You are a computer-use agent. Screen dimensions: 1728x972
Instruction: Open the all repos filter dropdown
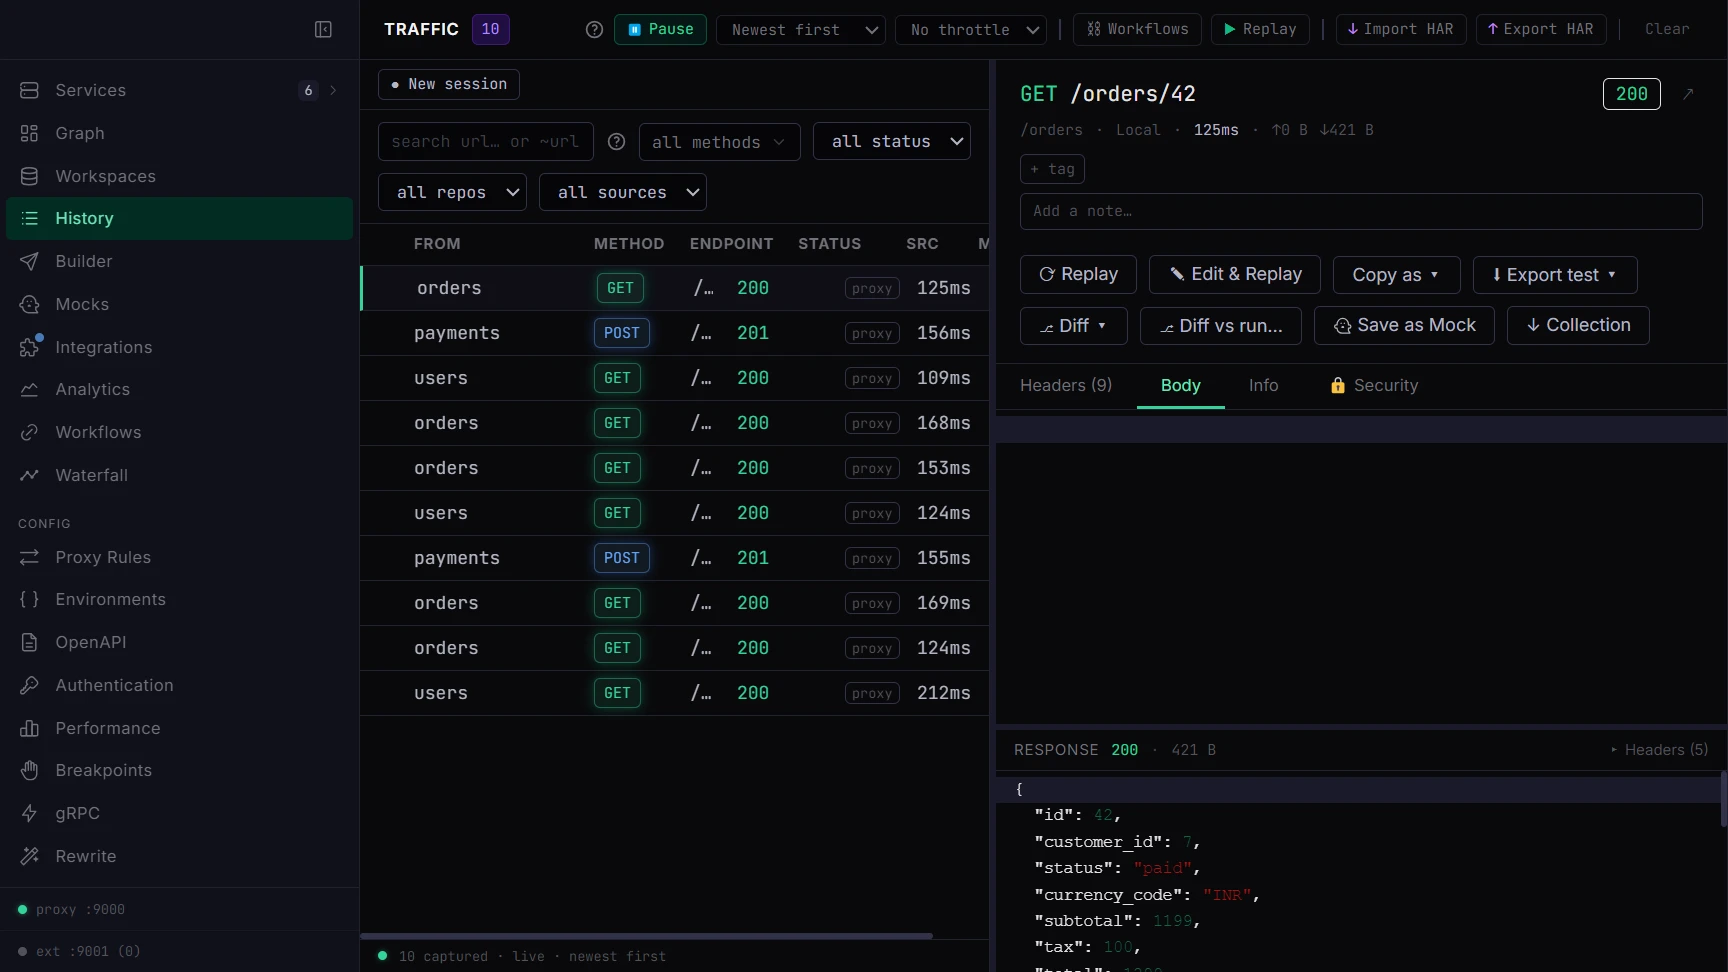pyautogui.click(x=452, y=192)
